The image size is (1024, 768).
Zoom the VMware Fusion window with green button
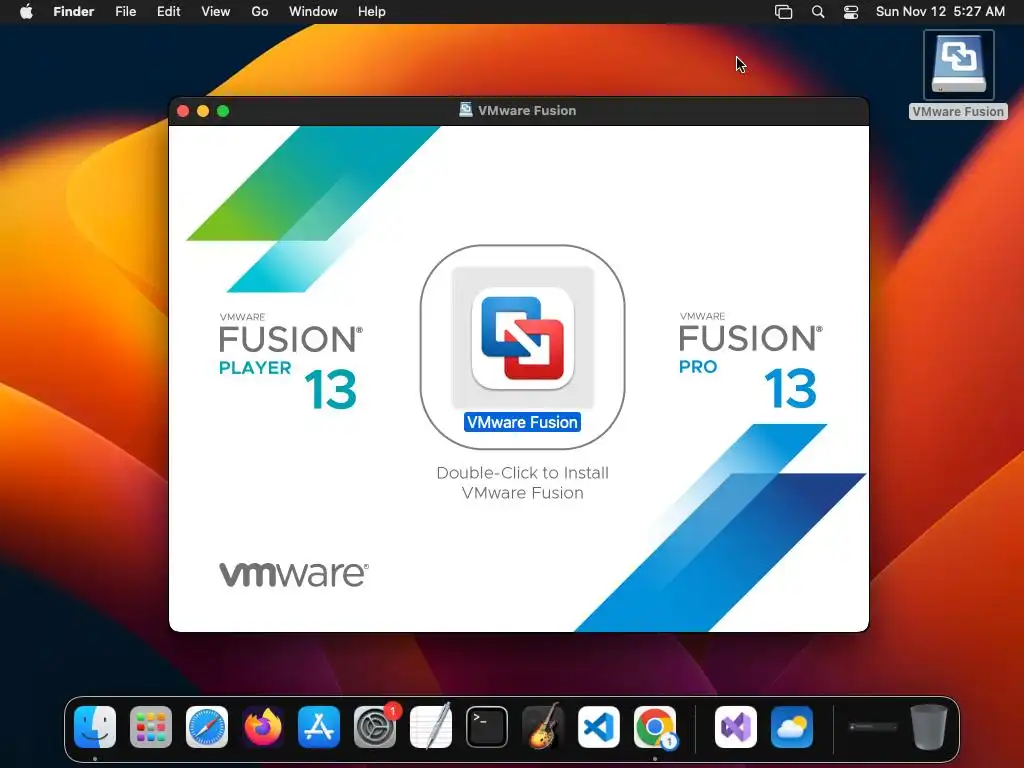223,111
